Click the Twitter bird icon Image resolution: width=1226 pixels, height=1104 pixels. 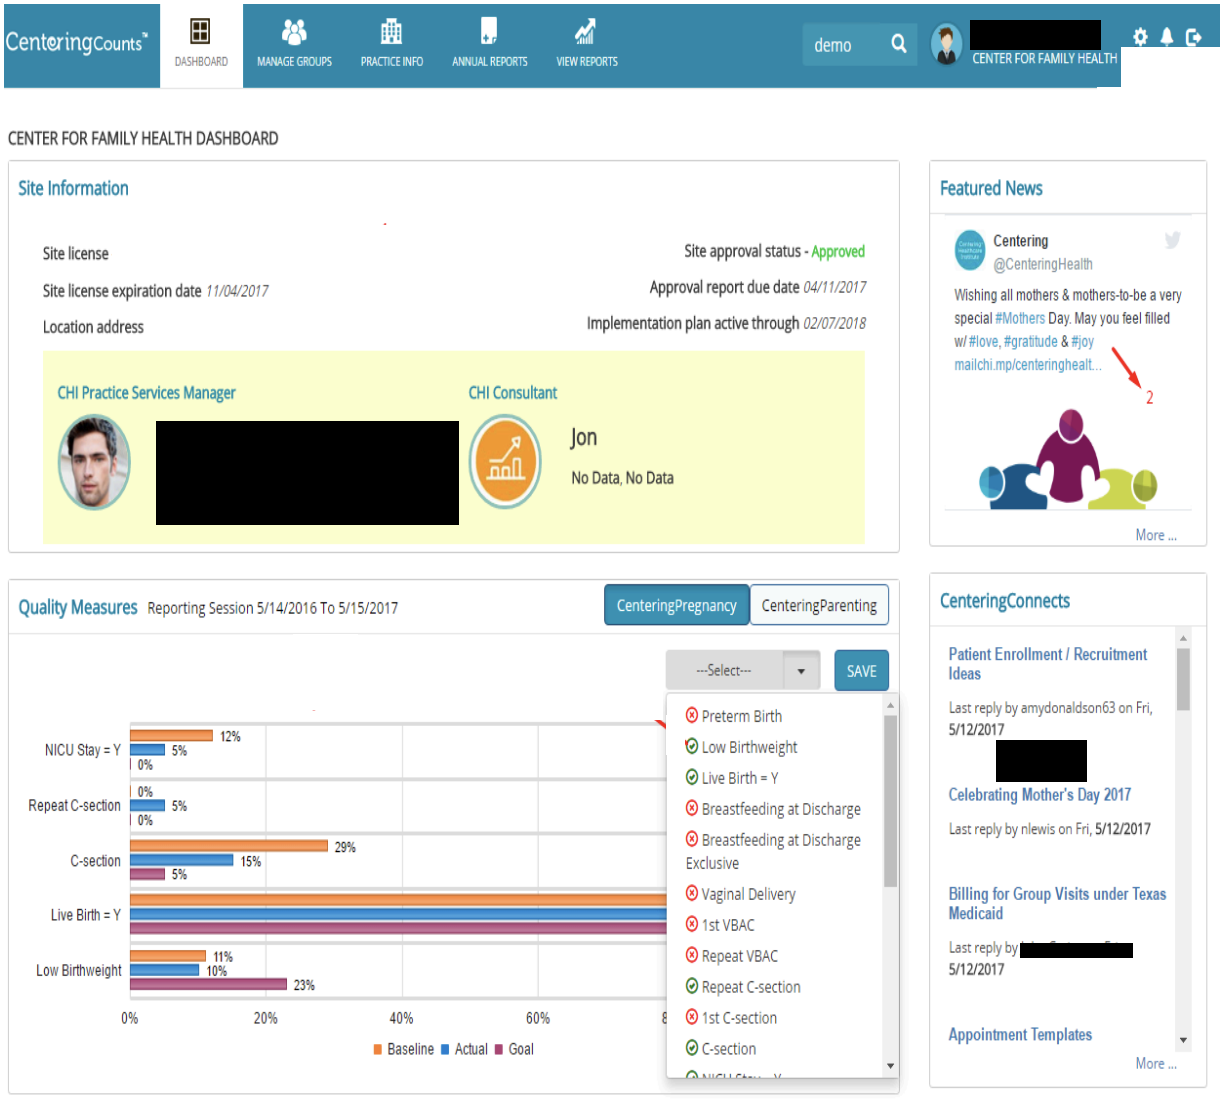click(1172, 240)
